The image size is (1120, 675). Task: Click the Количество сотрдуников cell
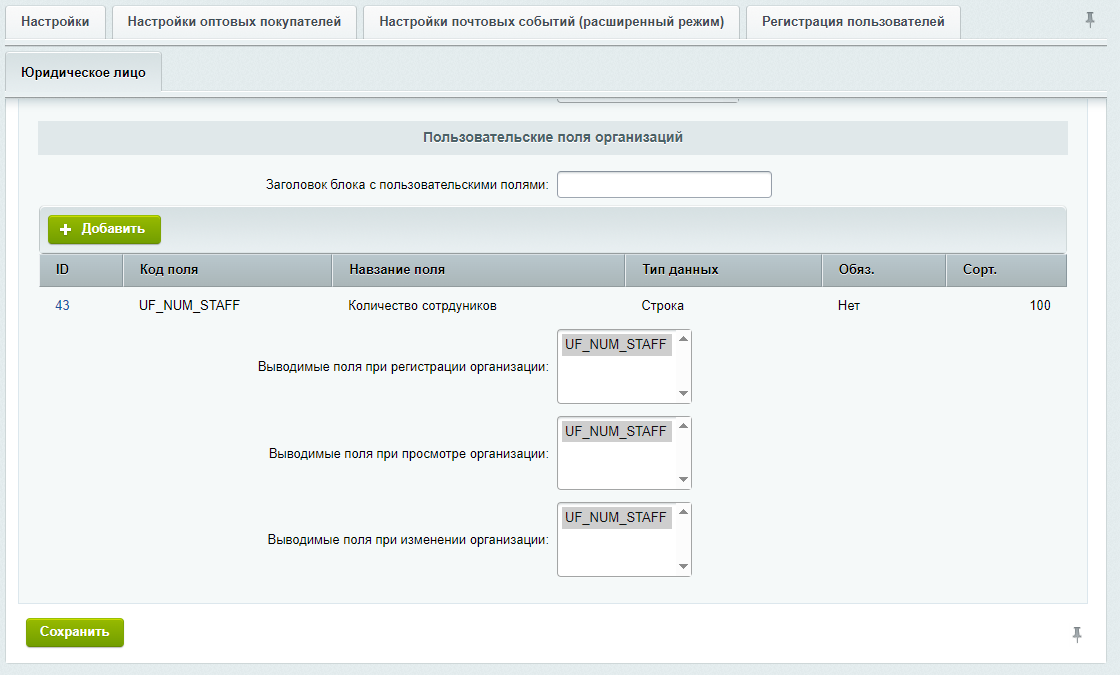pyautogui.click(x=422, y=306)
